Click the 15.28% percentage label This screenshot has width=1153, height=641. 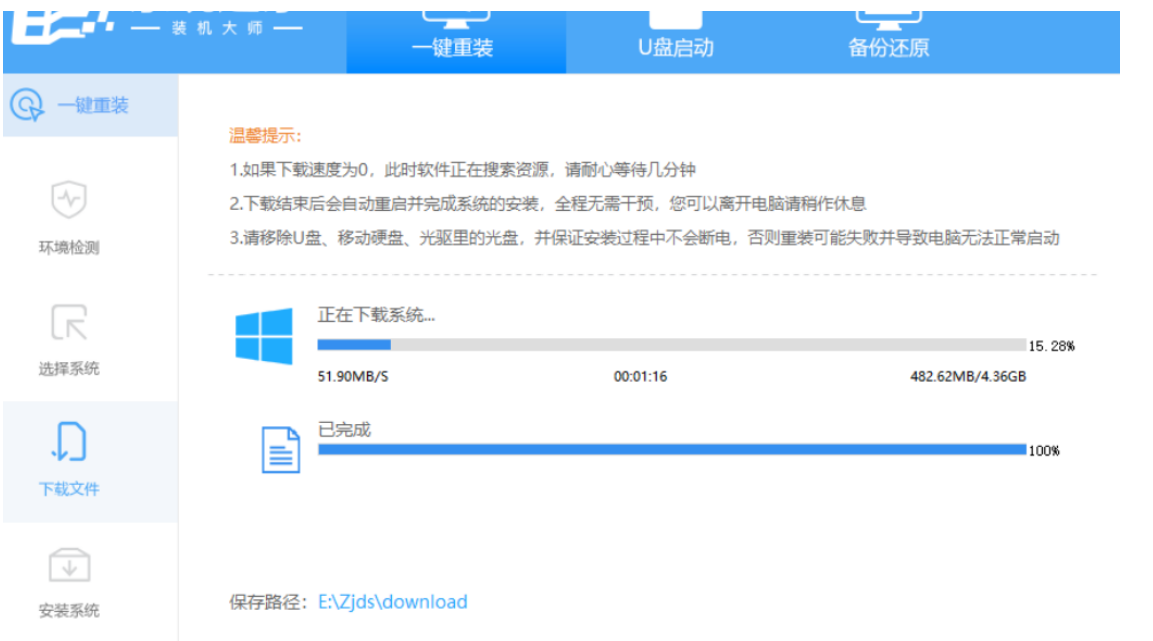coord(1055,345)
